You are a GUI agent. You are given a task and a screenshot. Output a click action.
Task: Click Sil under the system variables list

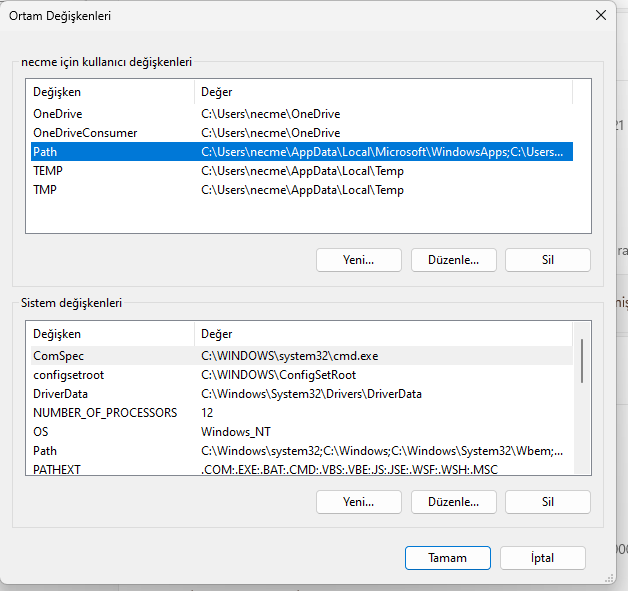coord(547,502)
